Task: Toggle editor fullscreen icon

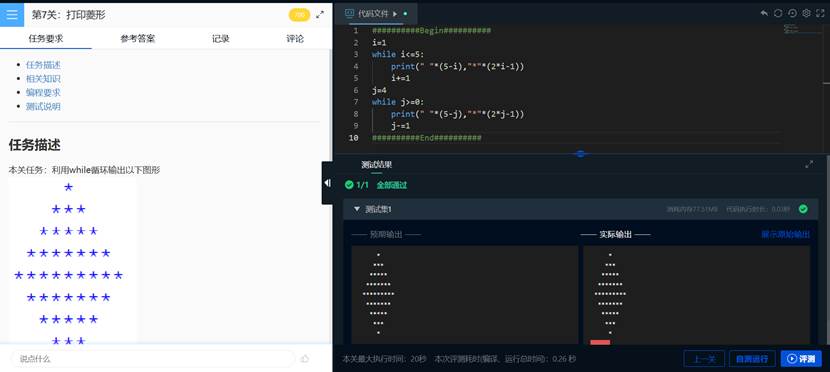Action: point(820,13)
